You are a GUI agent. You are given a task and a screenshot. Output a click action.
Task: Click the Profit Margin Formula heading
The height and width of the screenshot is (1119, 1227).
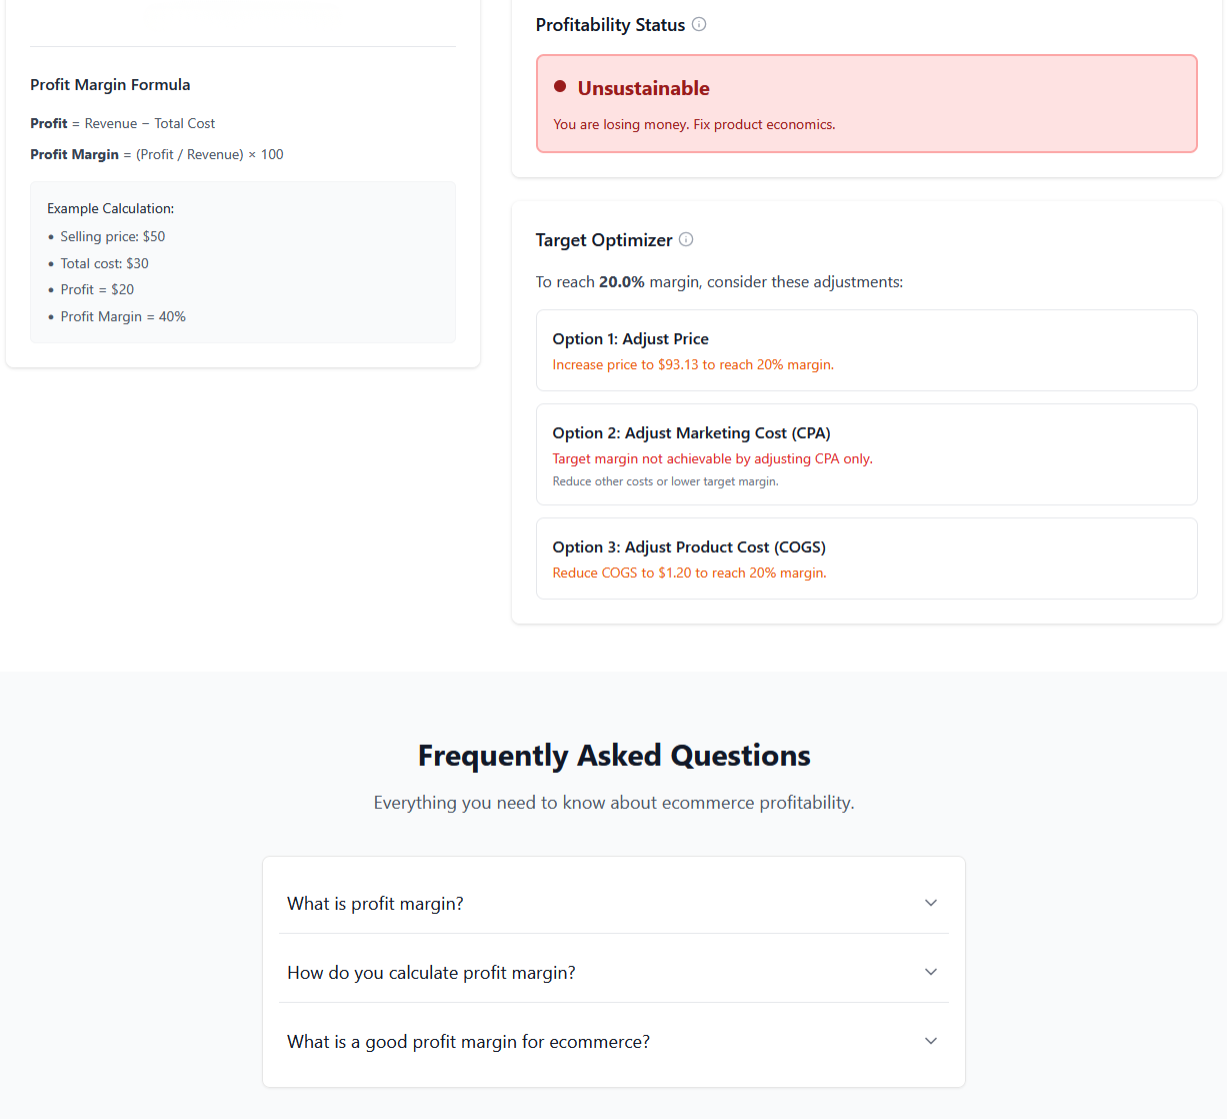click(110, 84)
